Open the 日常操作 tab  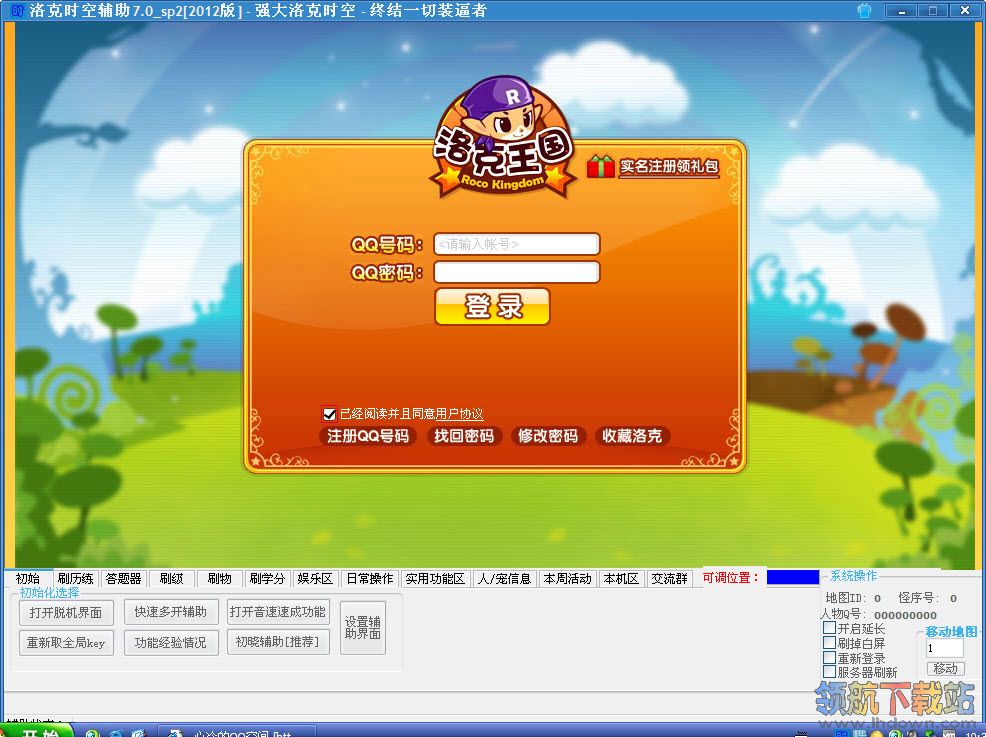(x=369, y=578)
